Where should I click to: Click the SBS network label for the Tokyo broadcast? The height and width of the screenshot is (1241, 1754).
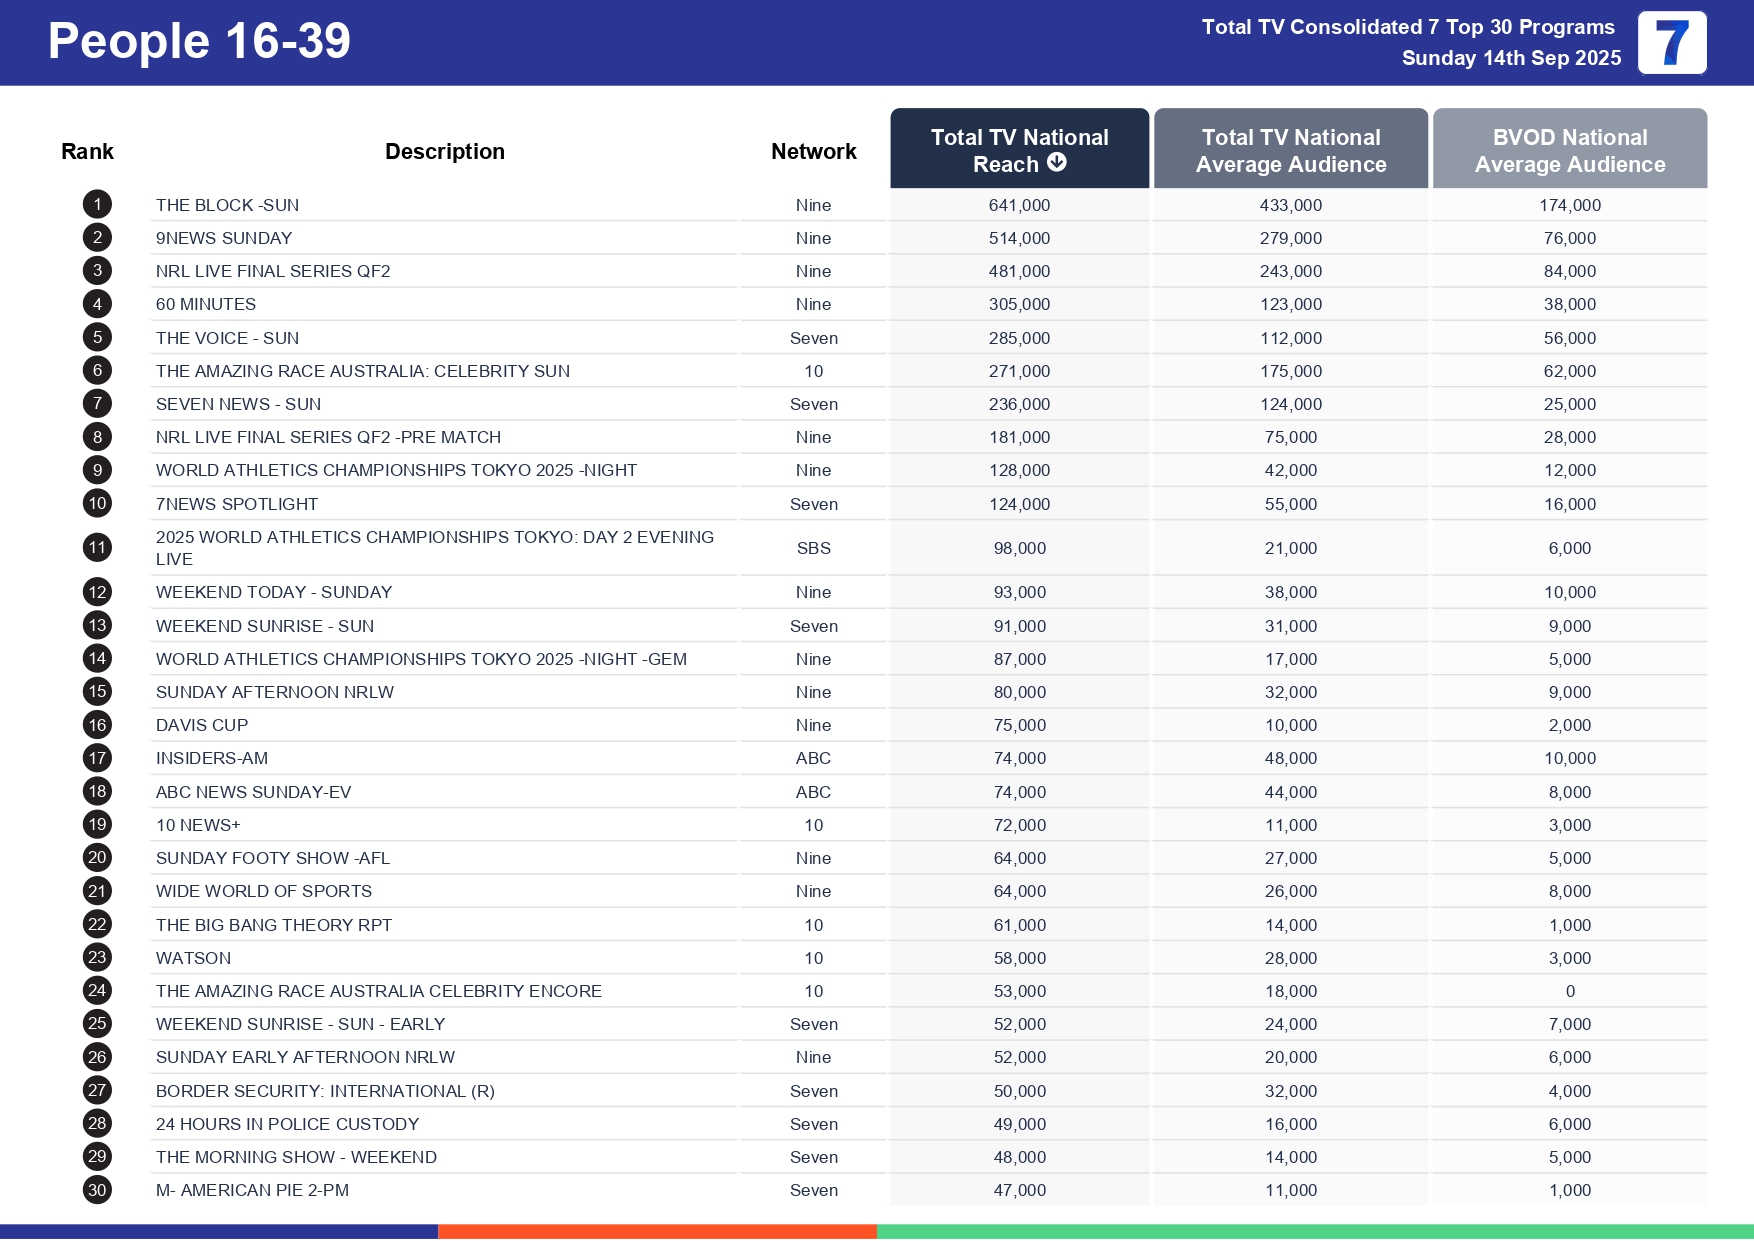click(x=813, y=548)
